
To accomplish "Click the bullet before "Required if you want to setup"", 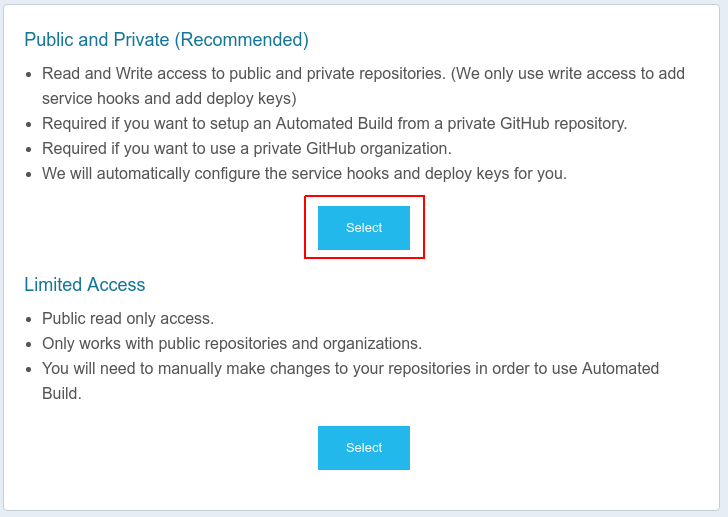I will click(31, 124).
